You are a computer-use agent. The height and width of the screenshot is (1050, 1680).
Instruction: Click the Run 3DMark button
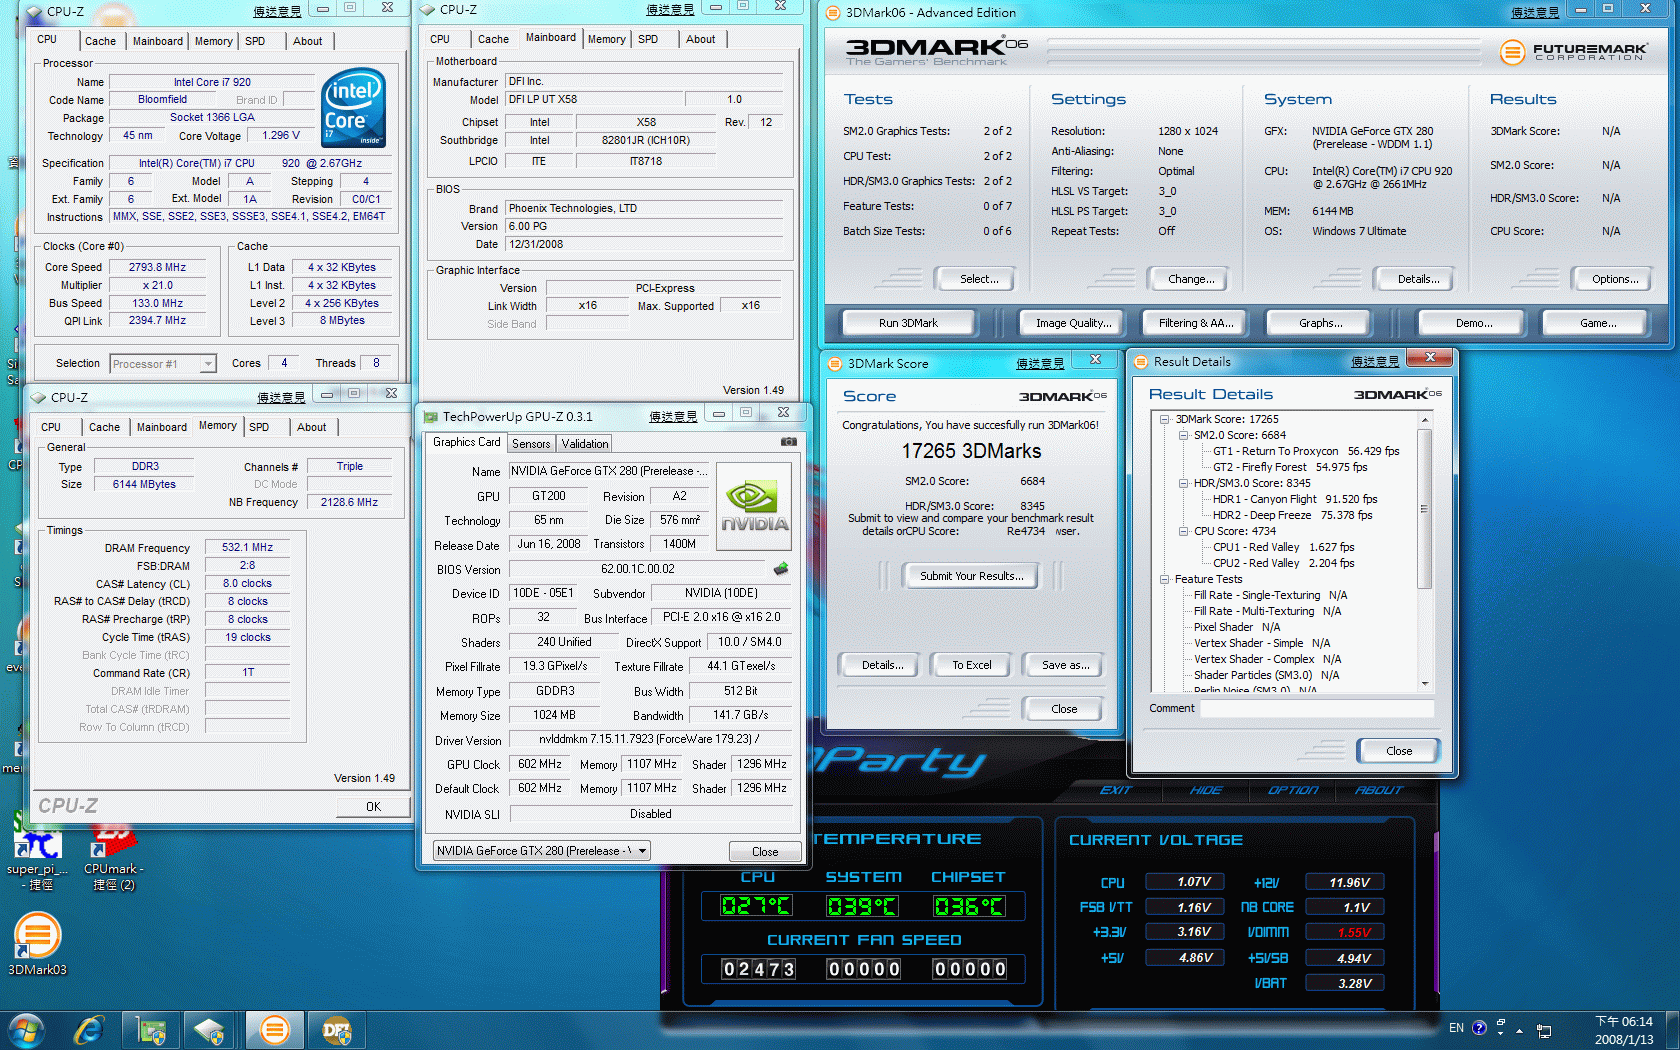click(908, 323)
